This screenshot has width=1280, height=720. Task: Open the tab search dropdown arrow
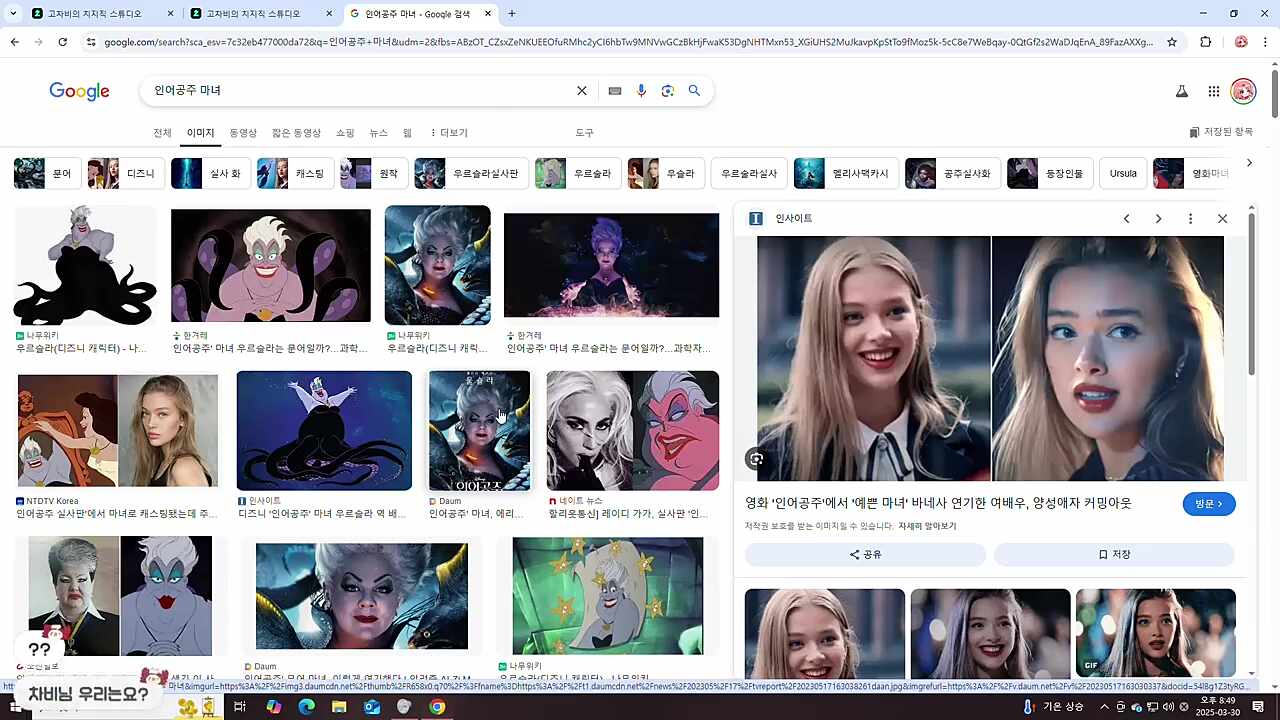tap(13, 14)
